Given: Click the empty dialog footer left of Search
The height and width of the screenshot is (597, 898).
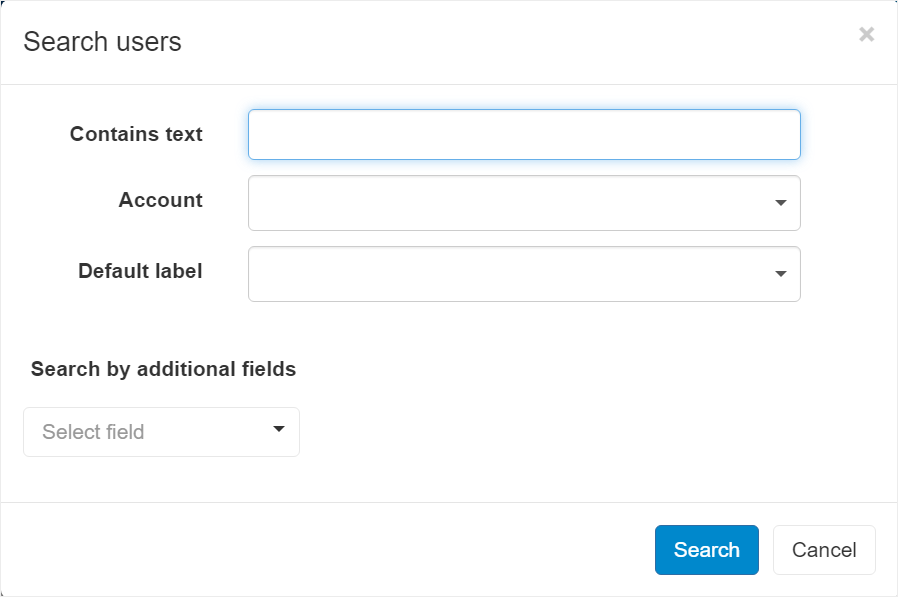Looking at the screenshot, I should [x=330, y=550].
